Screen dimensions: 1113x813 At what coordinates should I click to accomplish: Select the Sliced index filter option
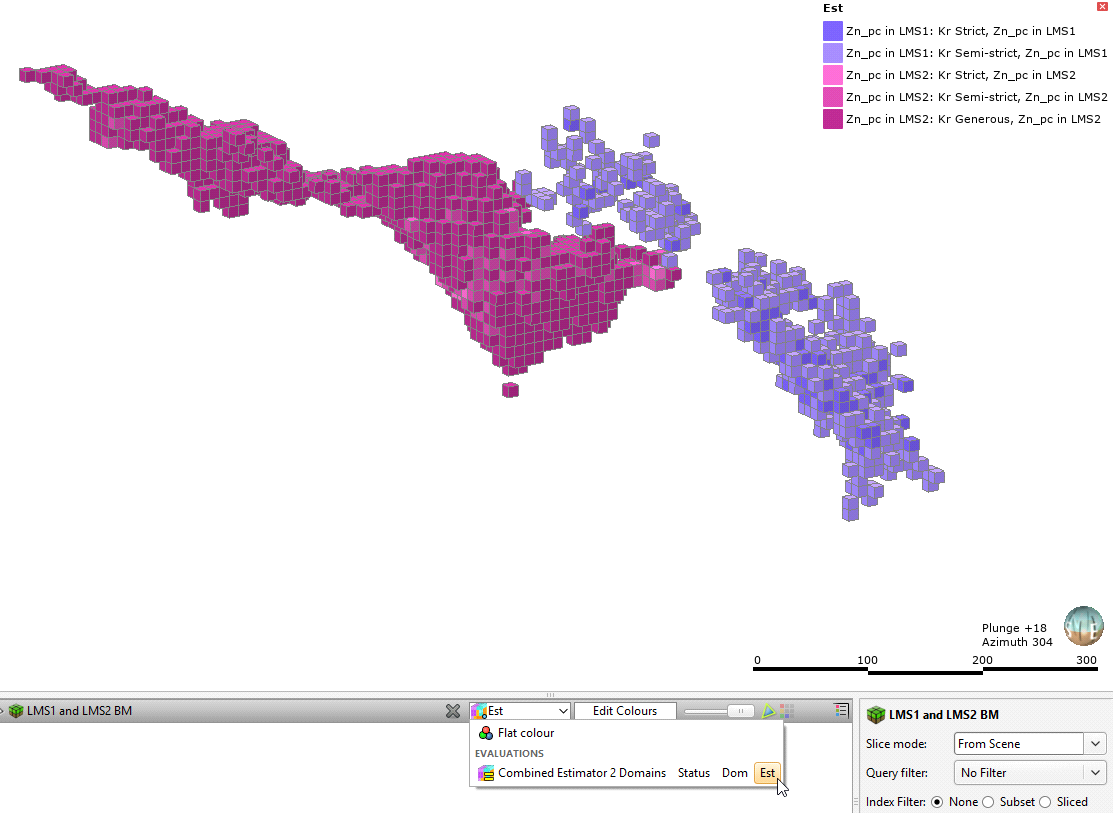(x=1045, y=802)
